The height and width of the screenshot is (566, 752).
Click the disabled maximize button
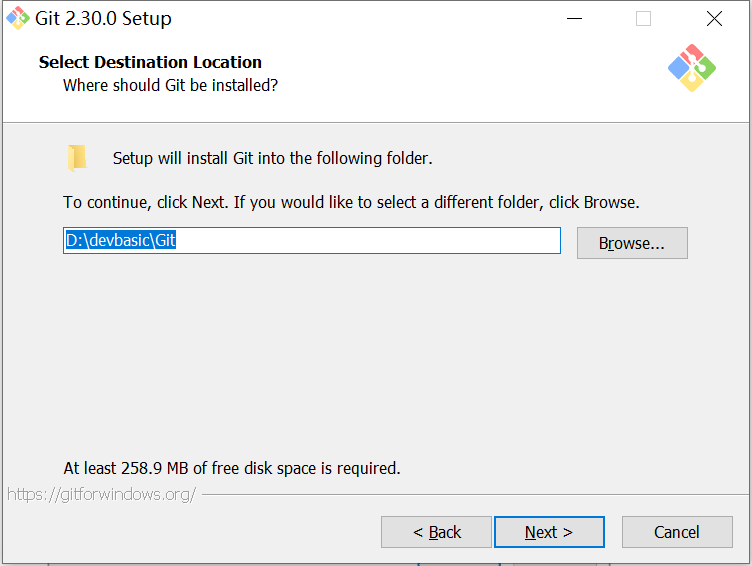[x=643, y=19]
